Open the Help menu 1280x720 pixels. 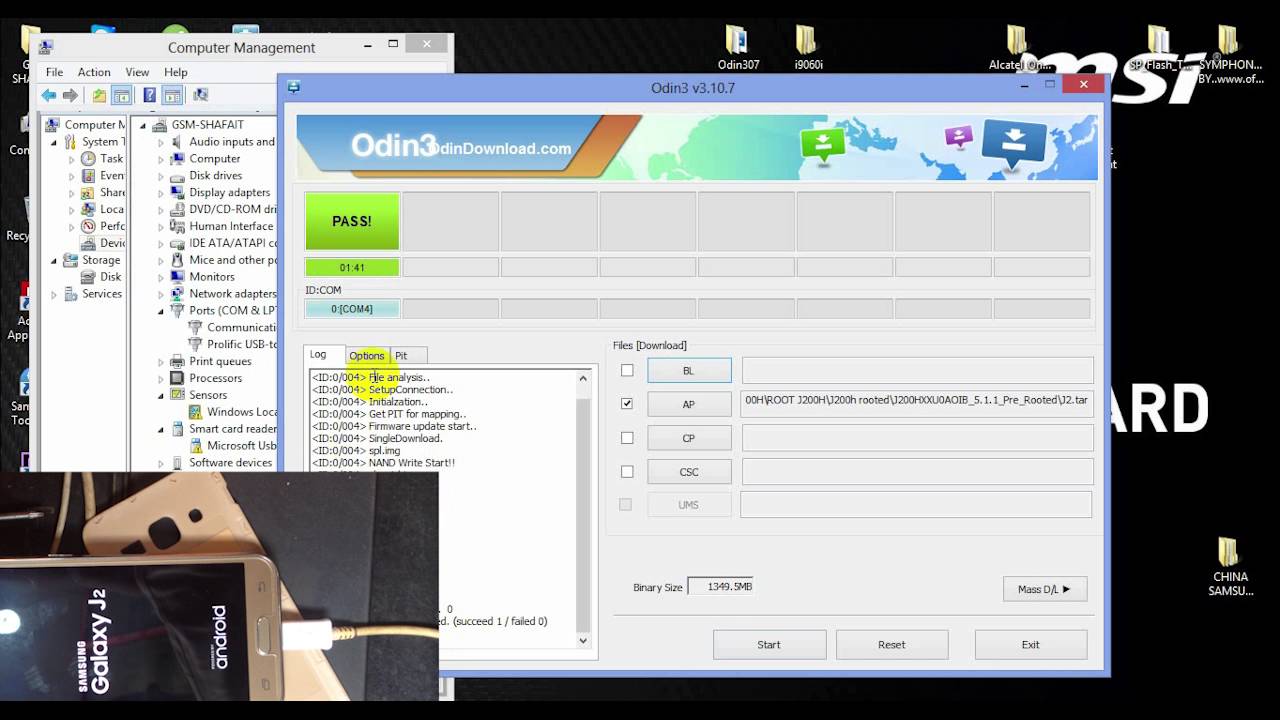point(175,72)
